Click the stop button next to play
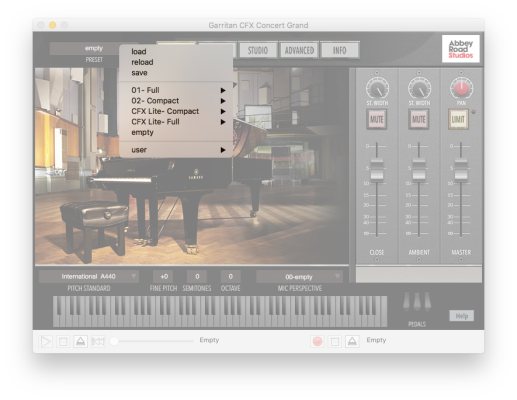The height and width of the screenshot is (400, 517). [x=63, y=342]
